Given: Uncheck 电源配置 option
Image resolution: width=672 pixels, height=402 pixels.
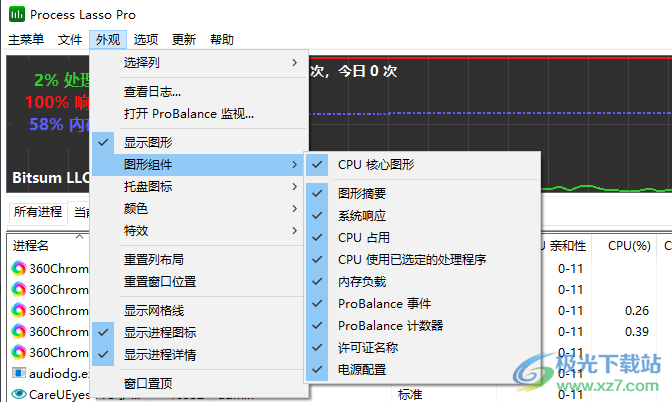Looking at the screenshot, I should point(423,369).
